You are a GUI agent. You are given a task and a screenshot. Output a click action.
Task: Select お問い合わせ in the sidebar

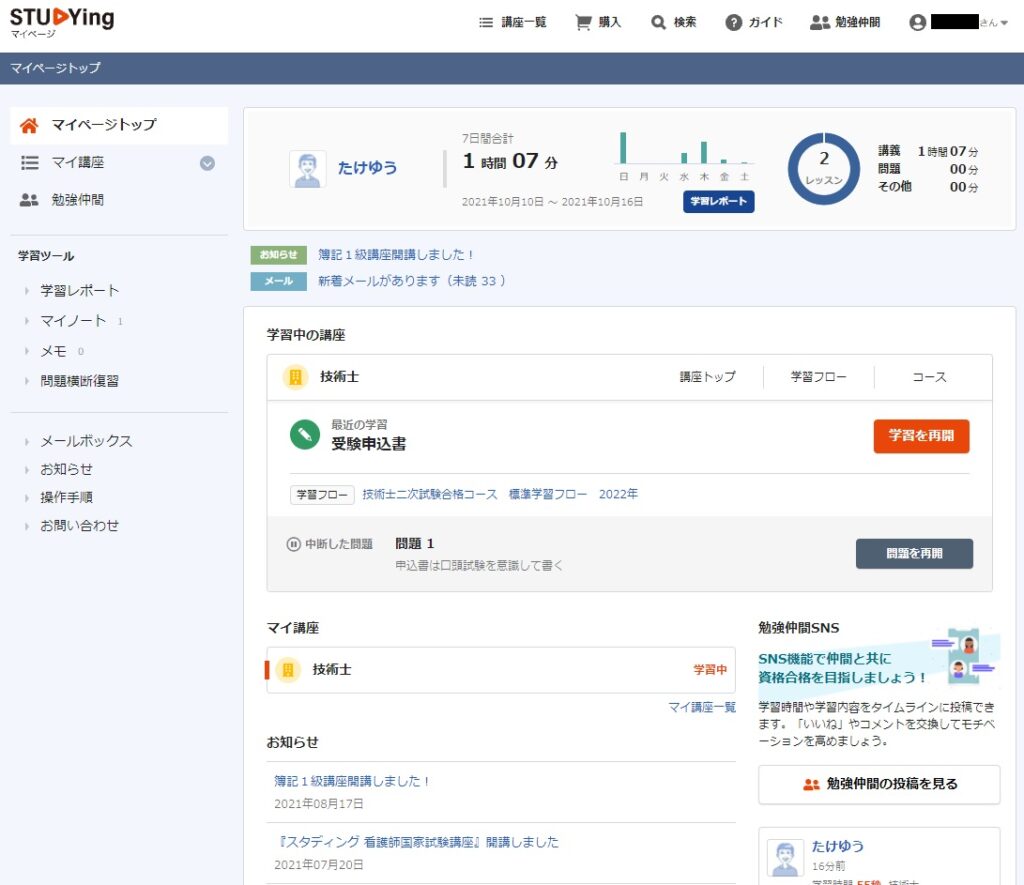point(80,526)
